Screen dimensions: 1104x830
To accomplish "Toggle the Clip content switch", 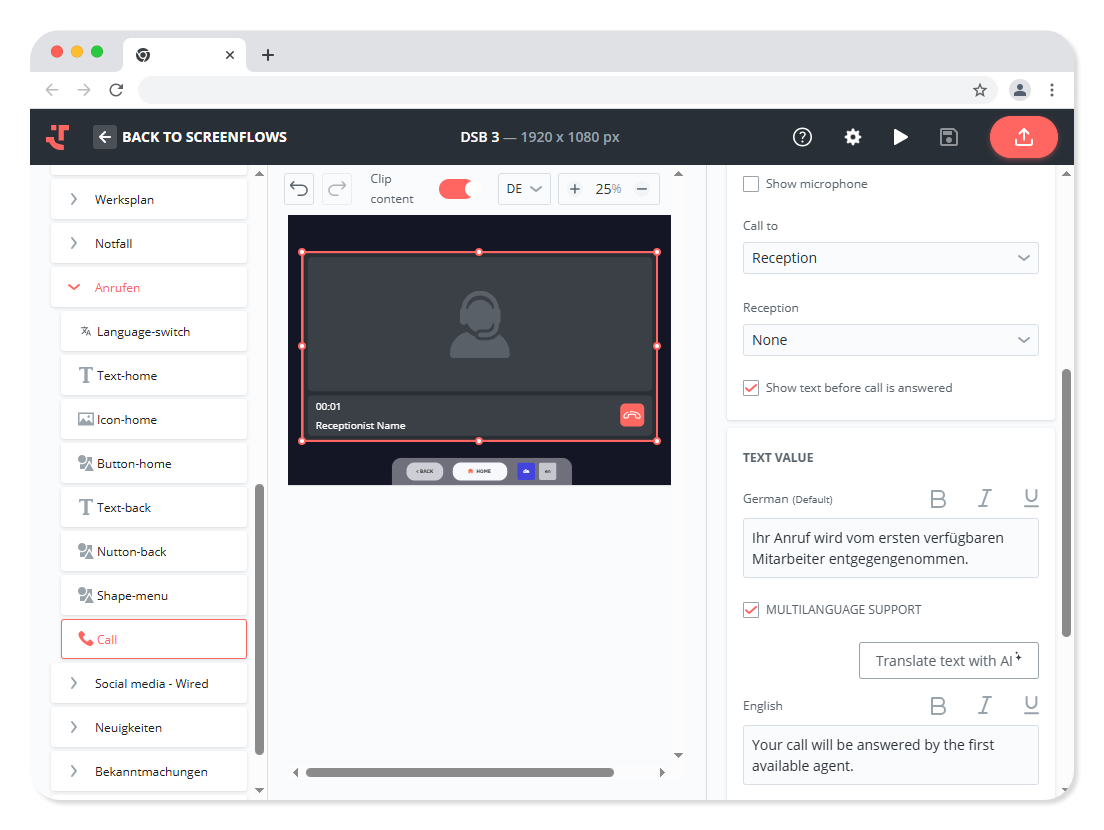I will coord(459,189).
